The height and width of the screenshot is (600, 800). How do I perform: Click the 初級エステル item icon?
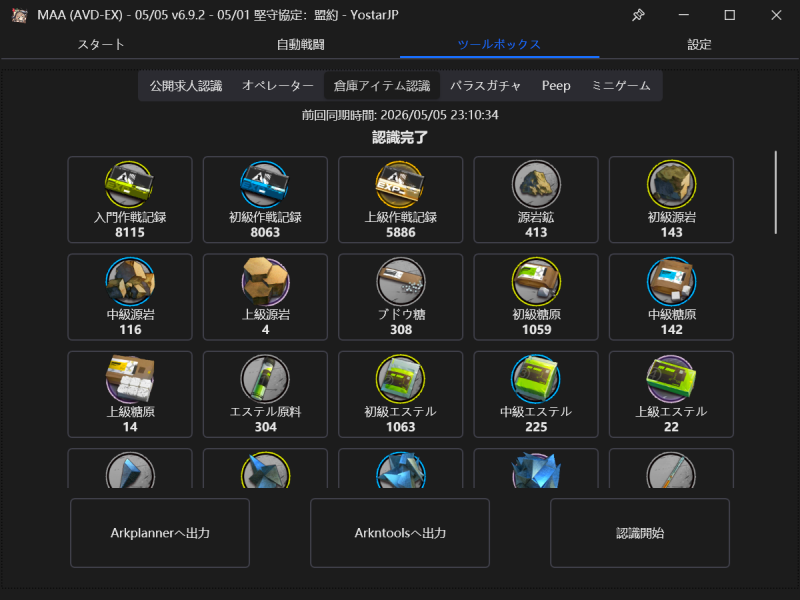click(401, 379)
